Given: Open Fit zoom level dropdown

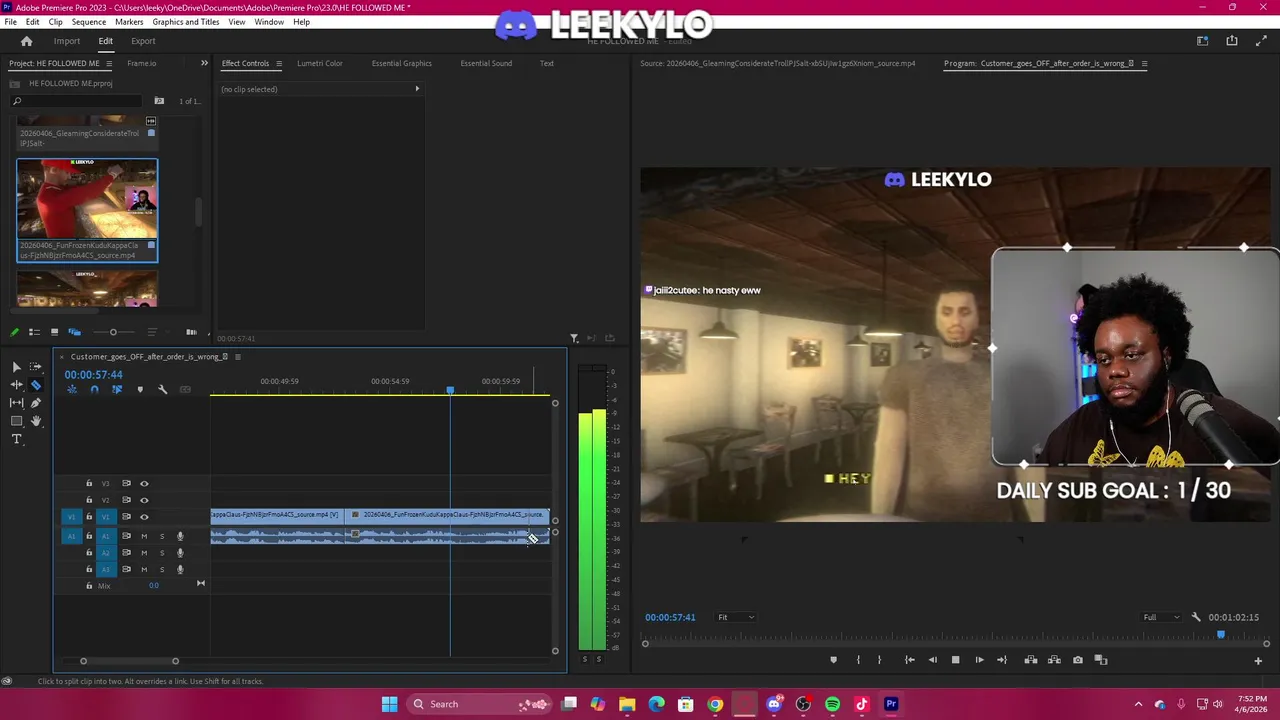Looking at the screenshot, I should point(735,617).
